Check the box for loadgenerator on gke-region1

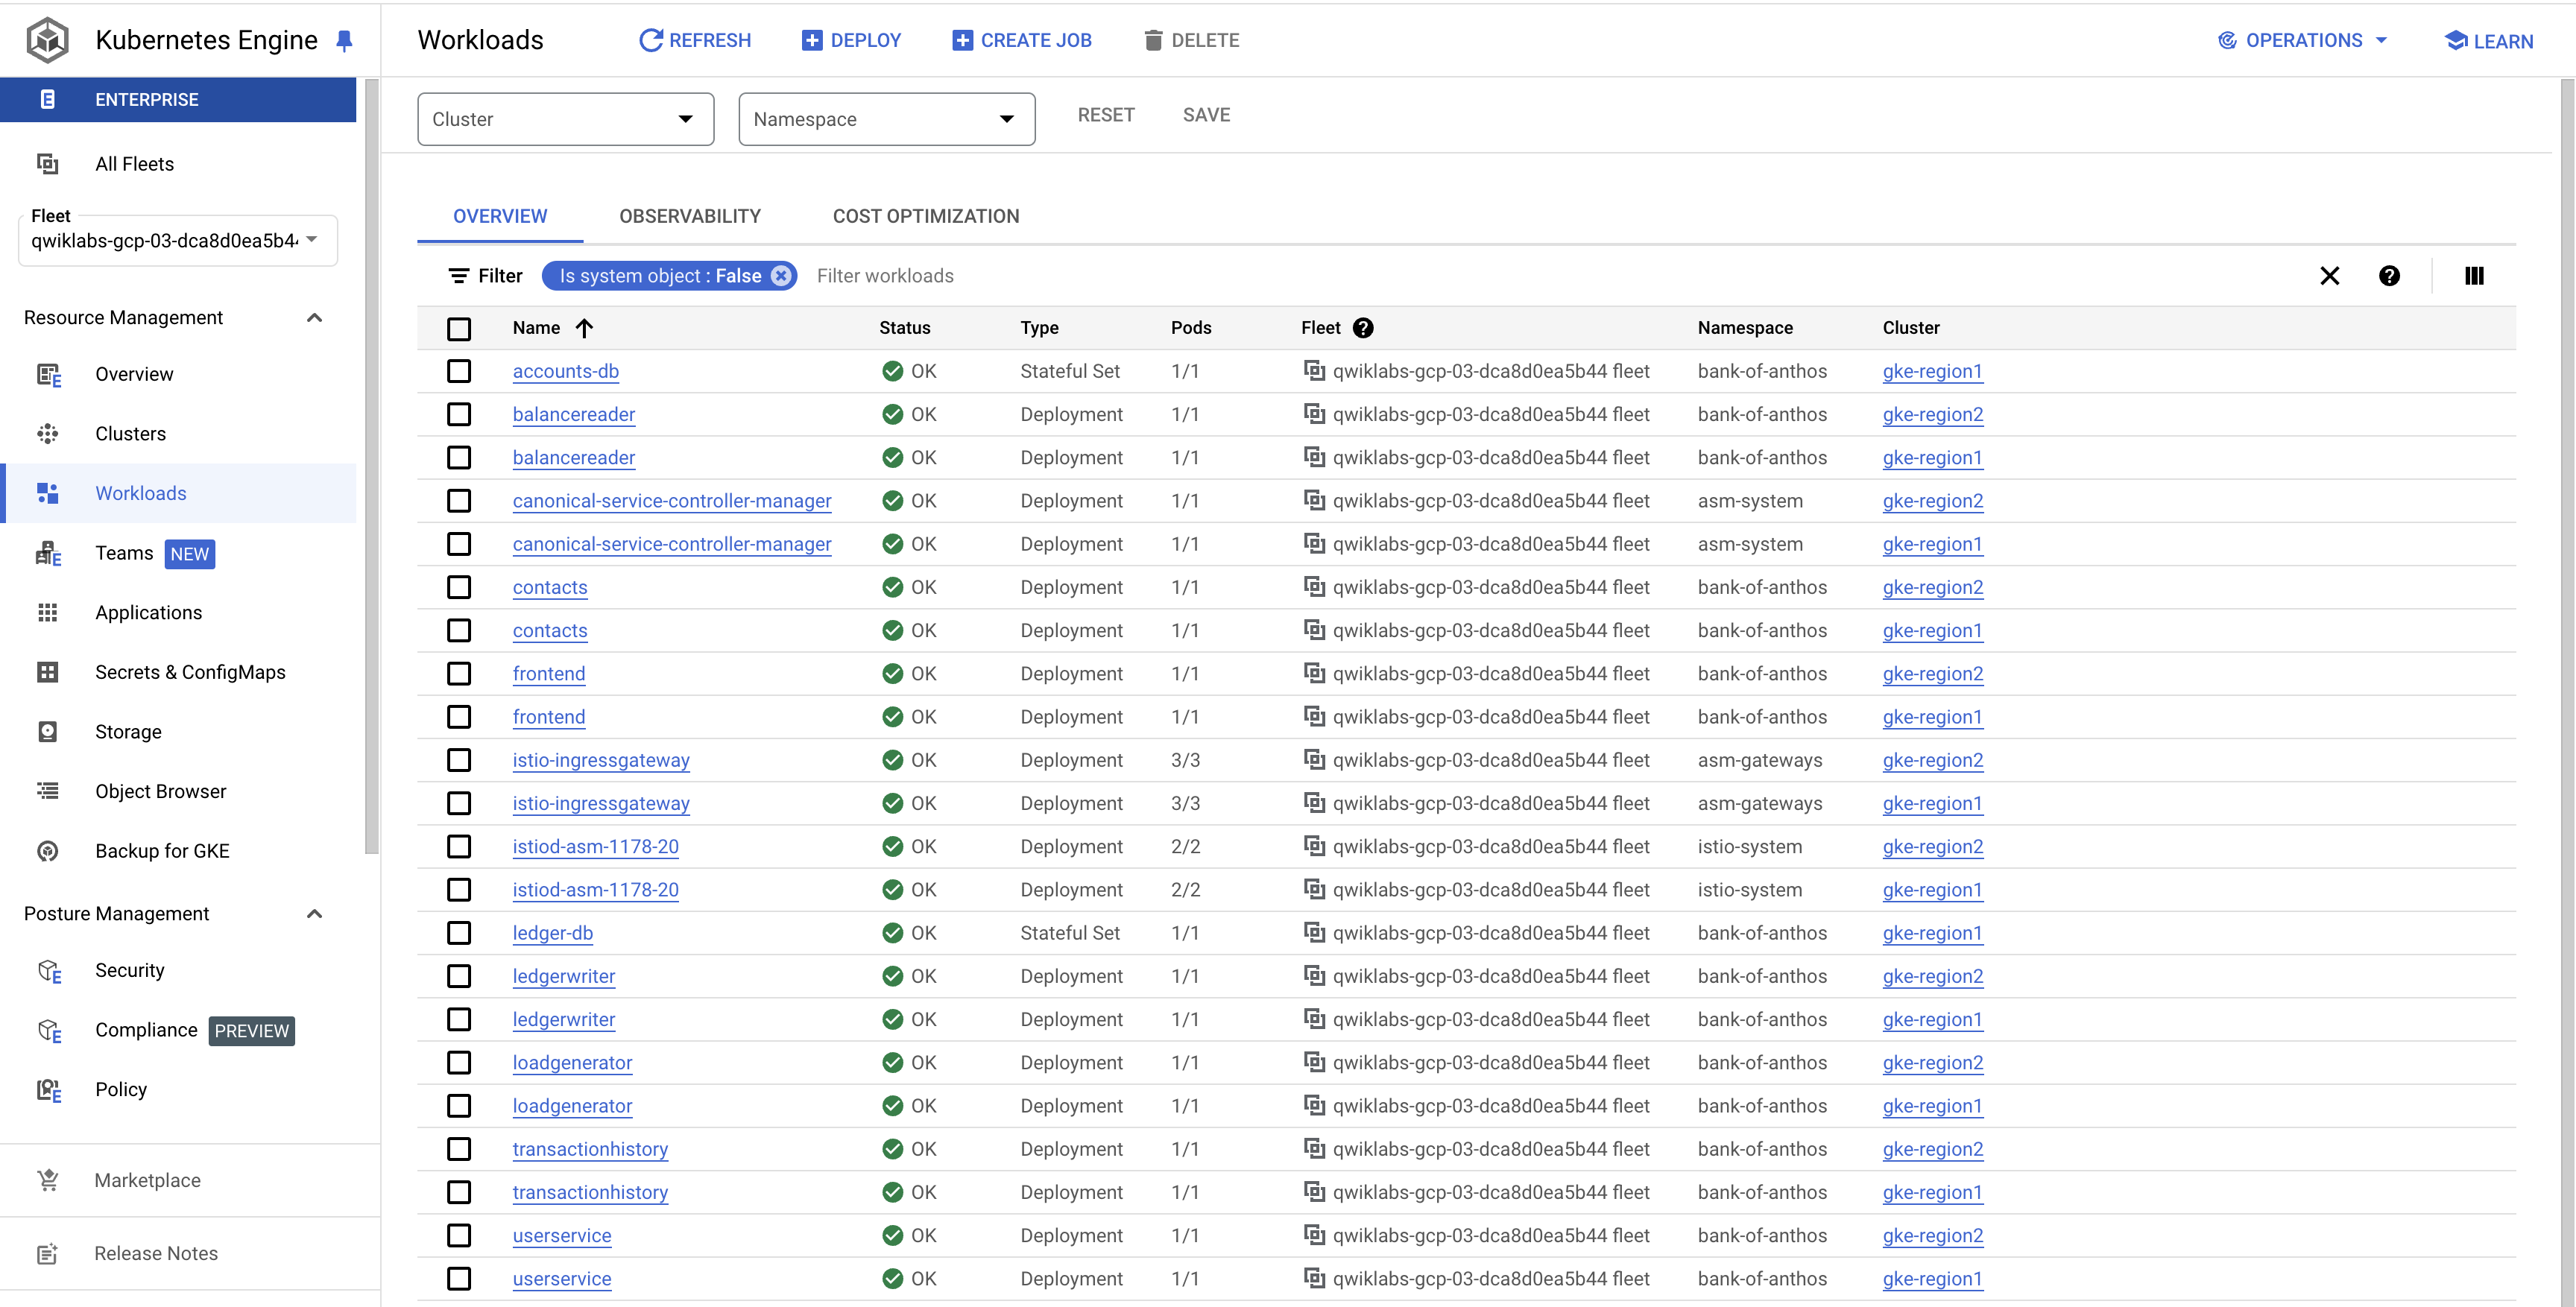tap(459, 1106)
